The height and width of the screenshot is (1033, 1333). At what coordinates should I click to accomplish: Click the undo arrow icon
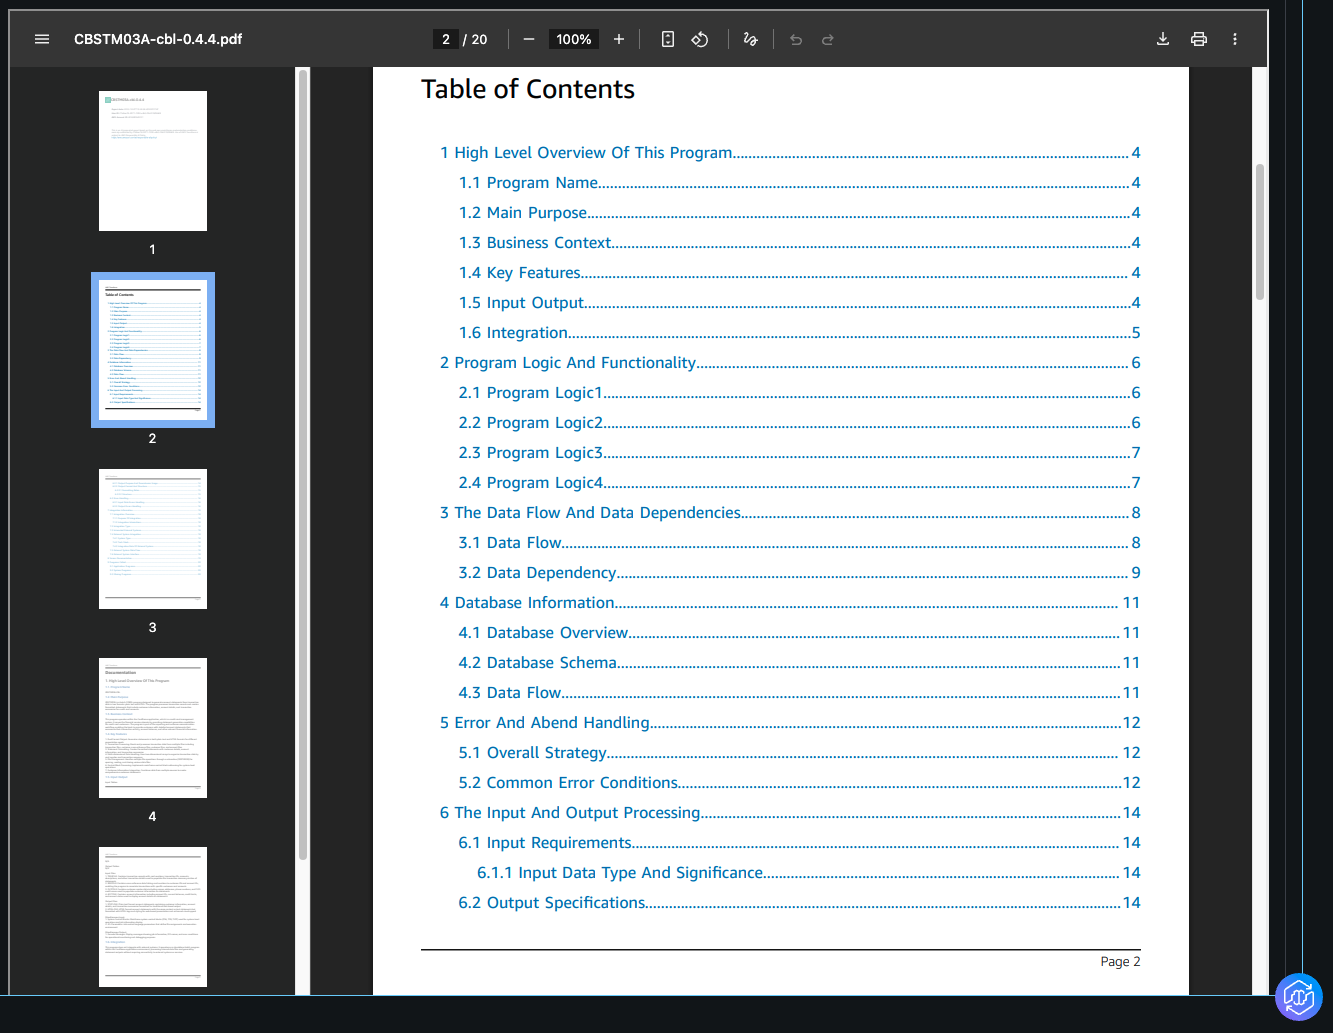(x=796, y=39)
